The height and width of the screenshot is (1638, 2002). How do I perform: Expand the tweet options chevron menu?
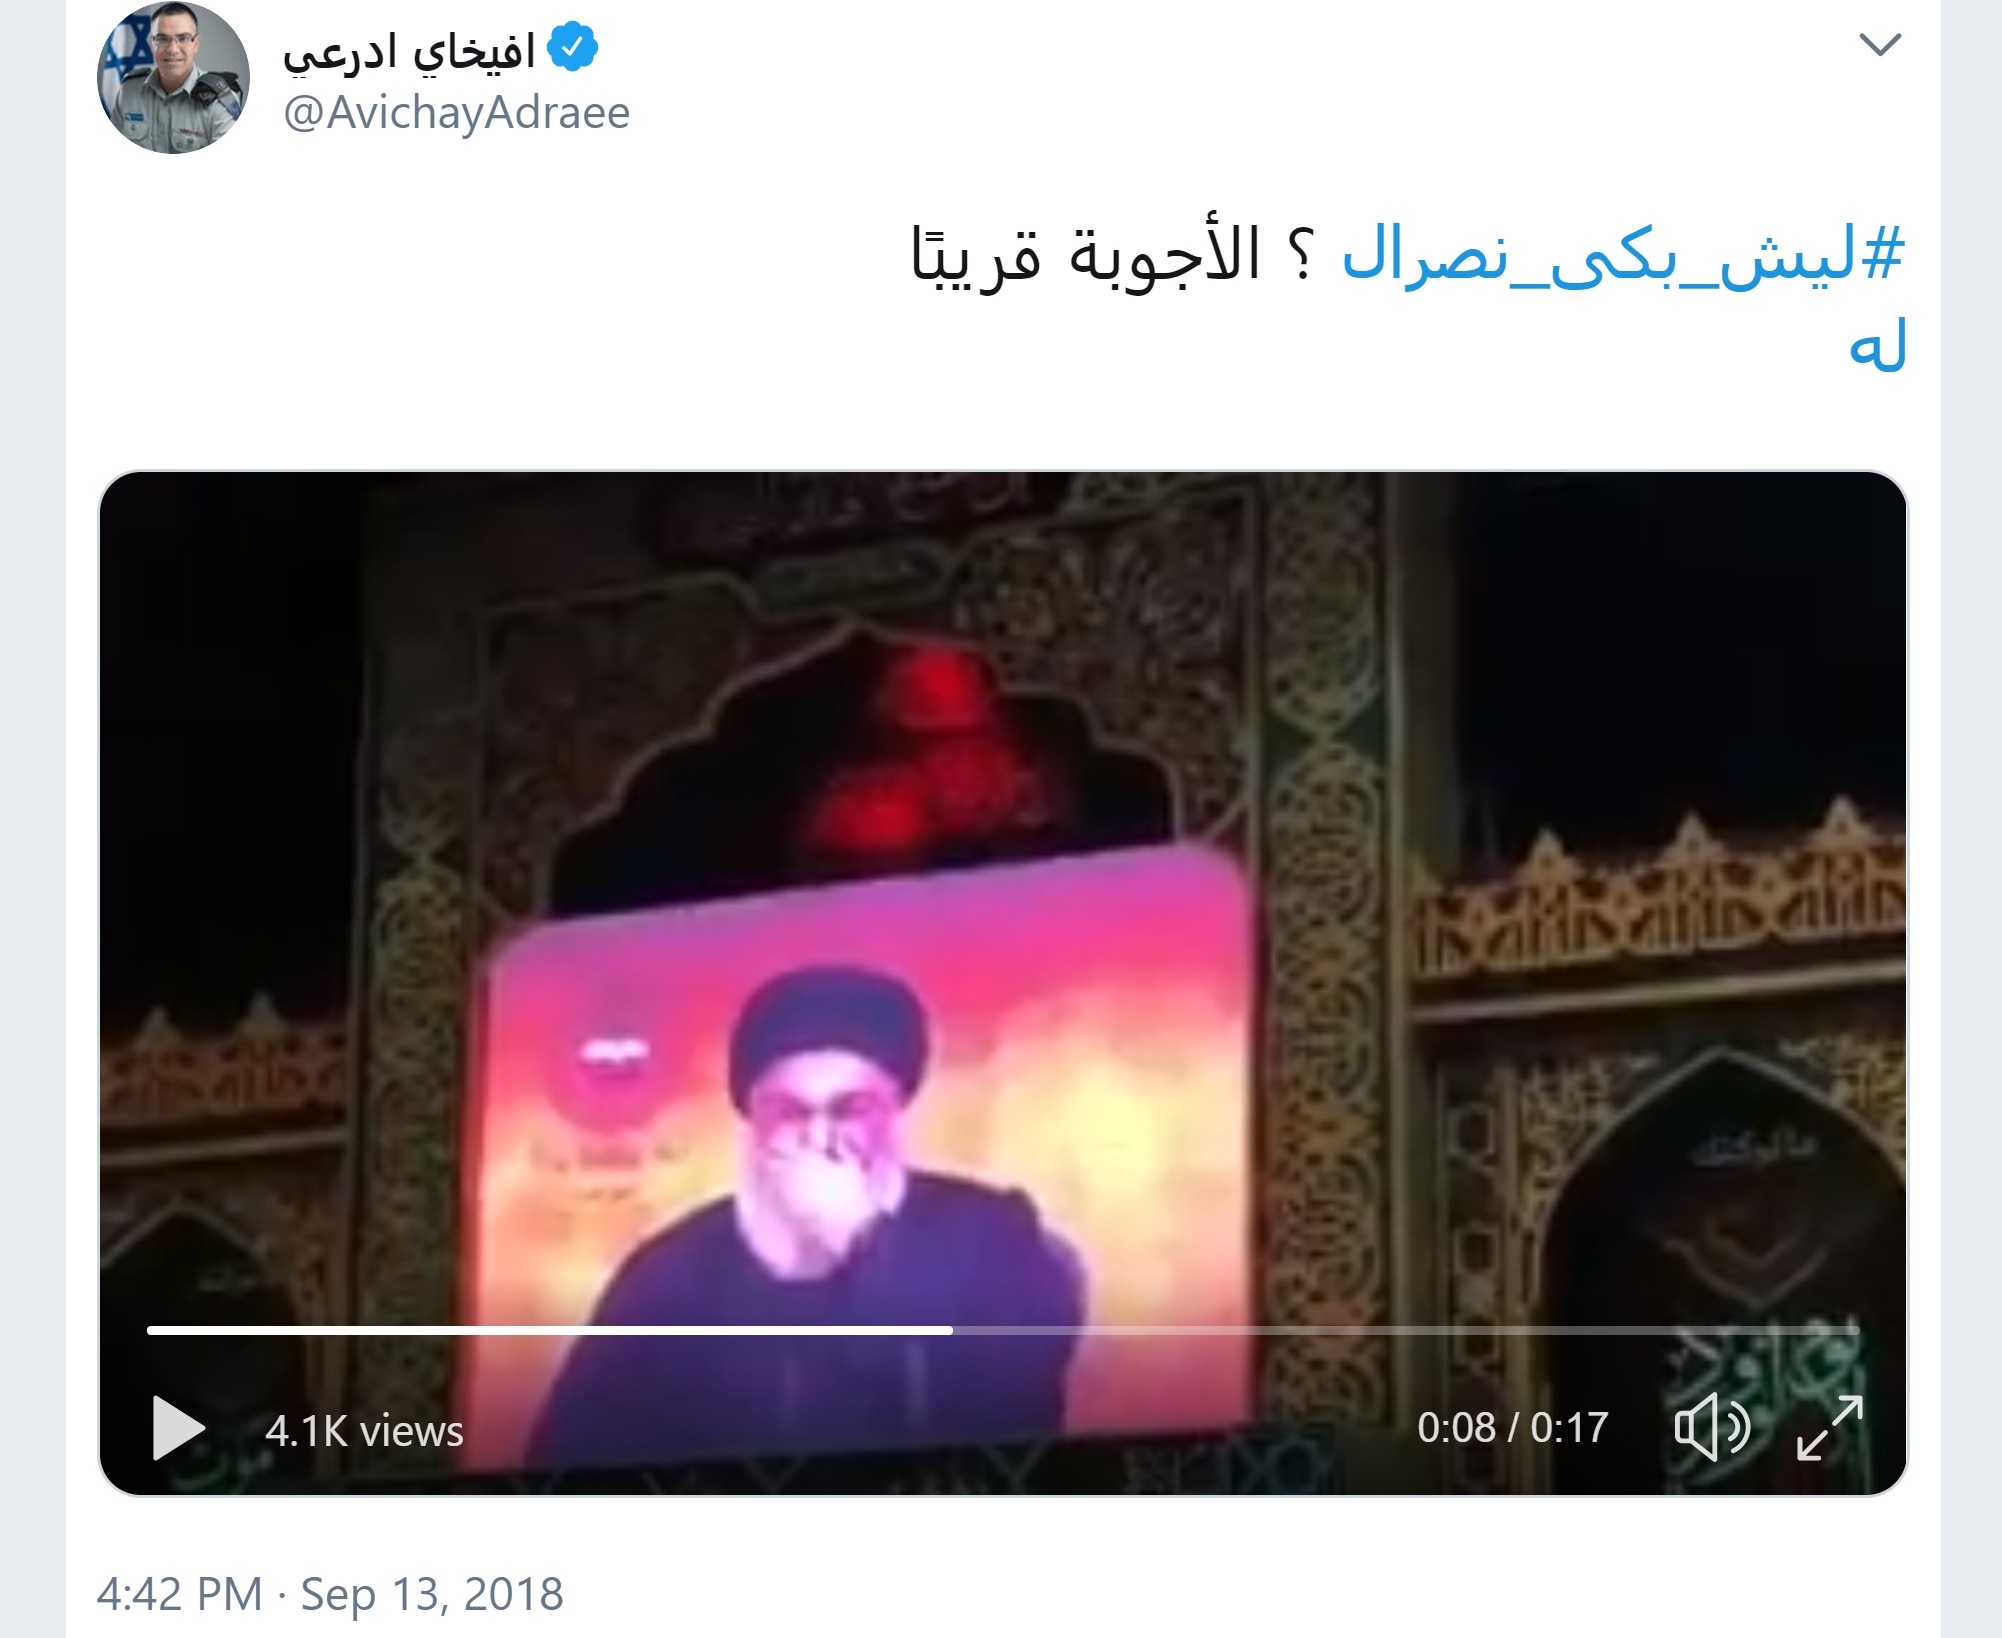[1879, 45]
